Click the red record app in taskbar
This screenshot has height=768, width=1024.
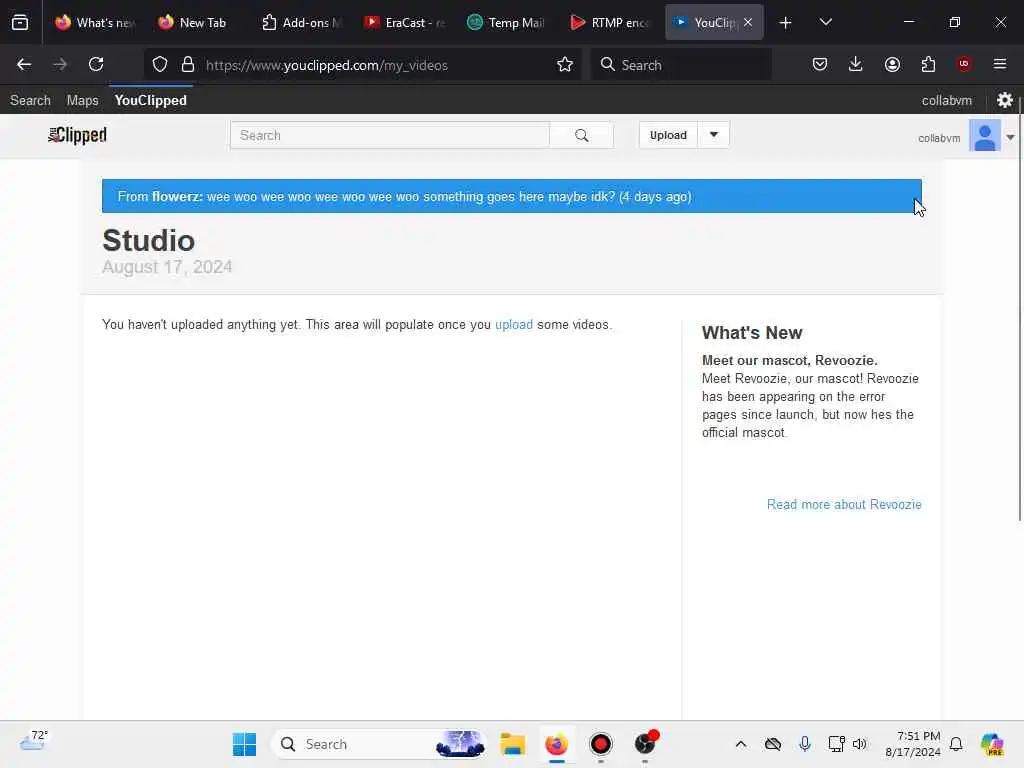click(601, 744)
